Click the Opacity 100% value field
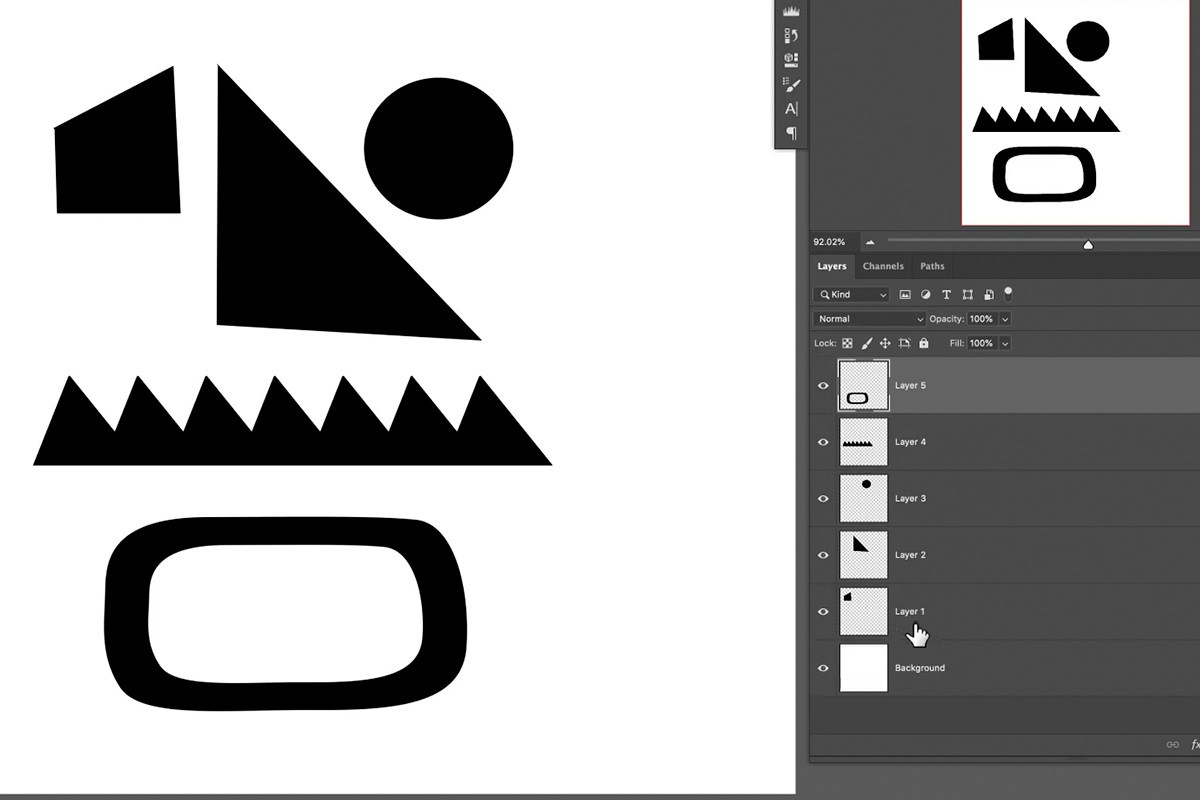Image resolution: width=1200 pixels, height=800 pixels. (981, 319)
